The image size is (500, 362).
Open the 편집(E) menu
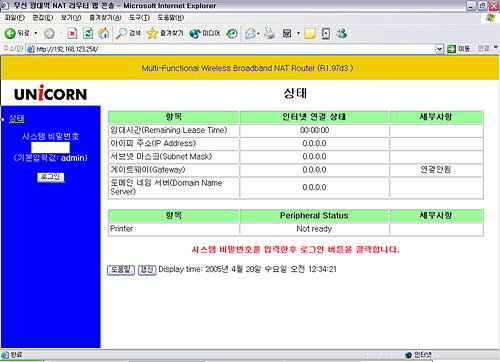click(x=43, y=18)
